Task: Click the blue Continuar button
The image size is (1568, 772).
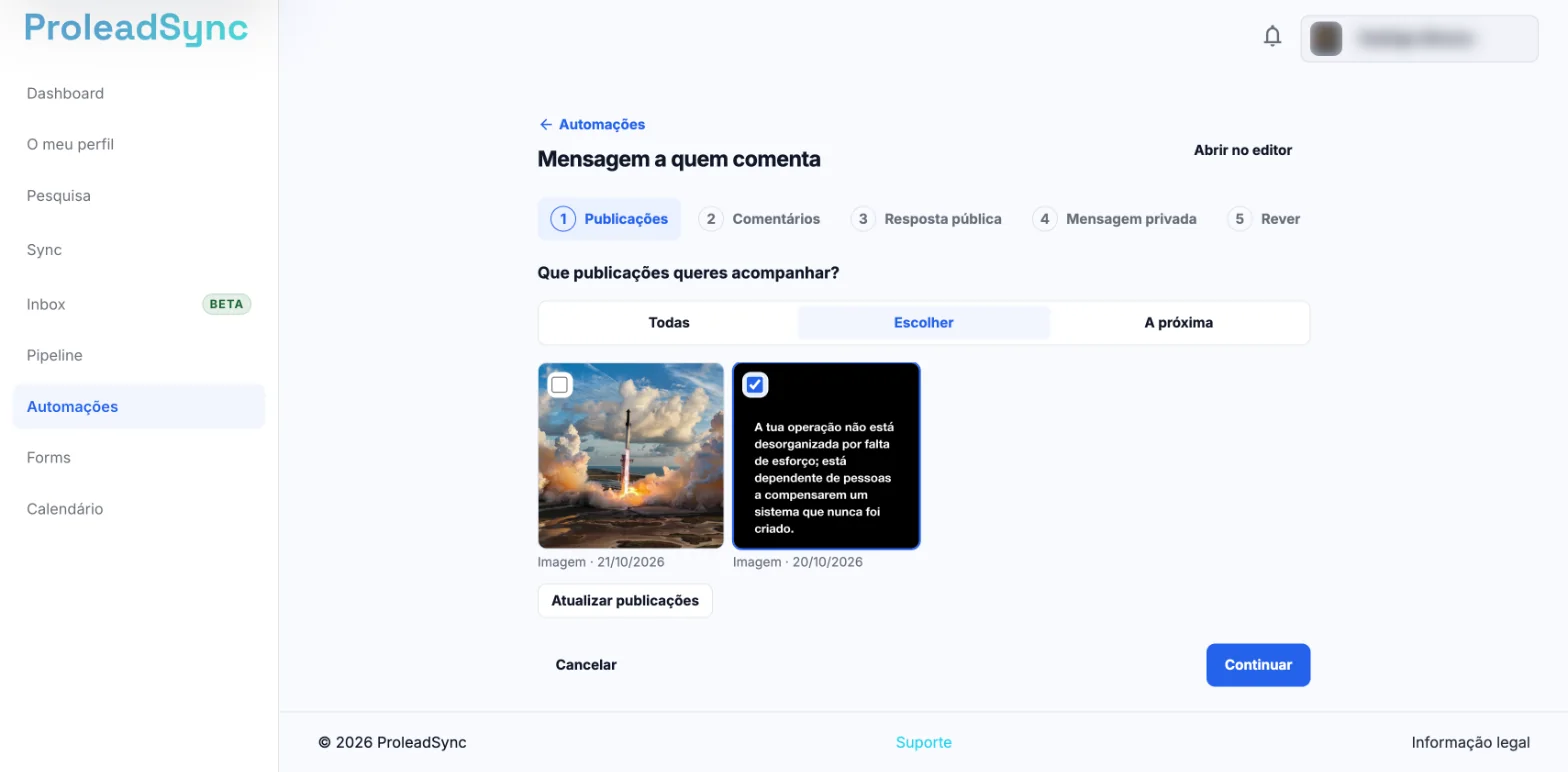Action: click(1258, 665)
